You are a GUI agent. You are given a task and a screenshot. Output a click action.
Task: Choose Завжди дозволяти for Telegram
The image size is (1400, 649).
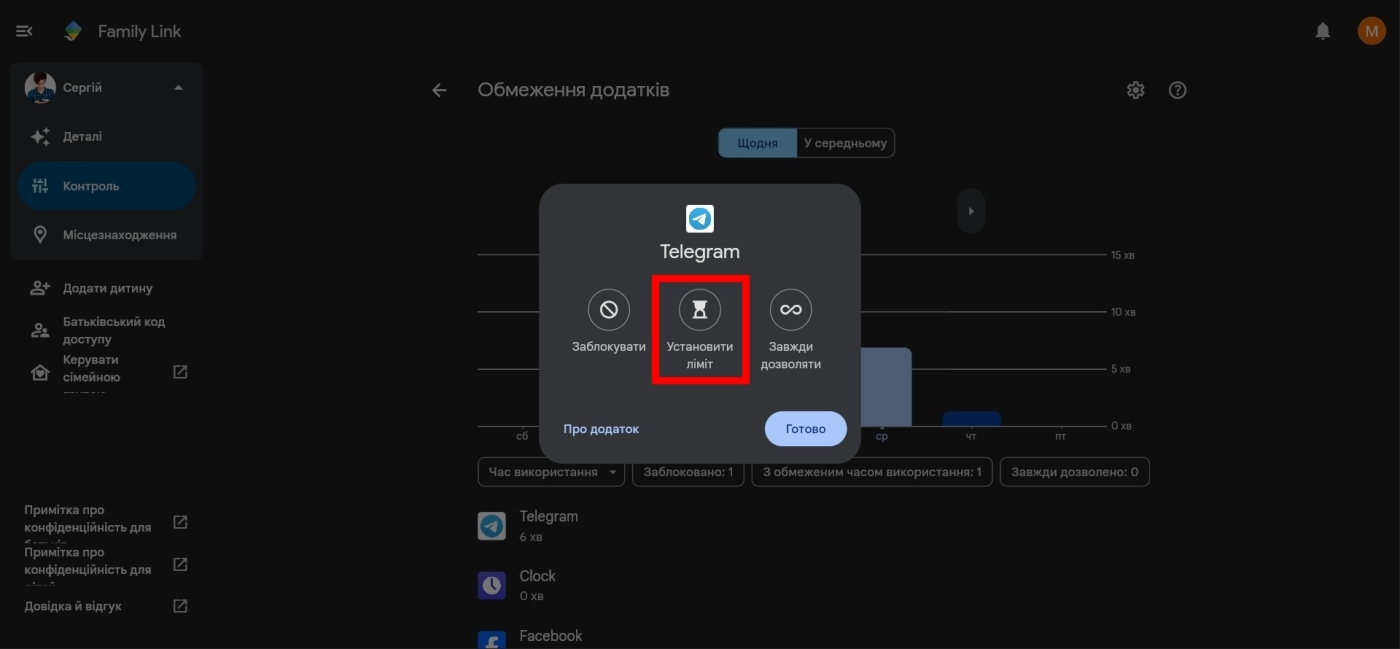pyautogui.click(x=791, y=331)
